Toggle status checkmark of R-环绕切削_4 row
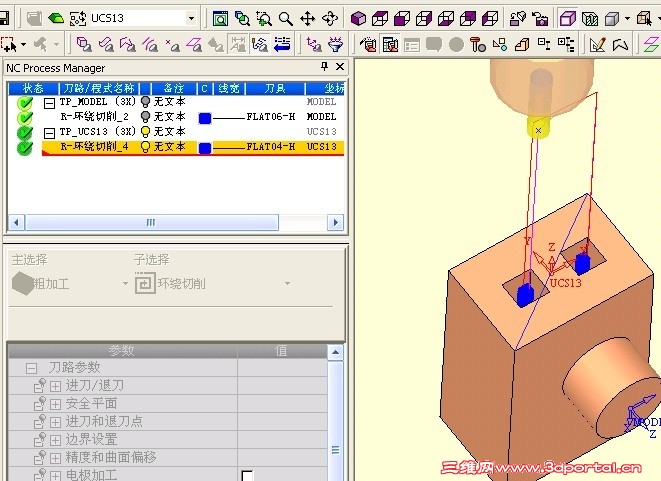661x481 pixels. click(x=25, y=147)
